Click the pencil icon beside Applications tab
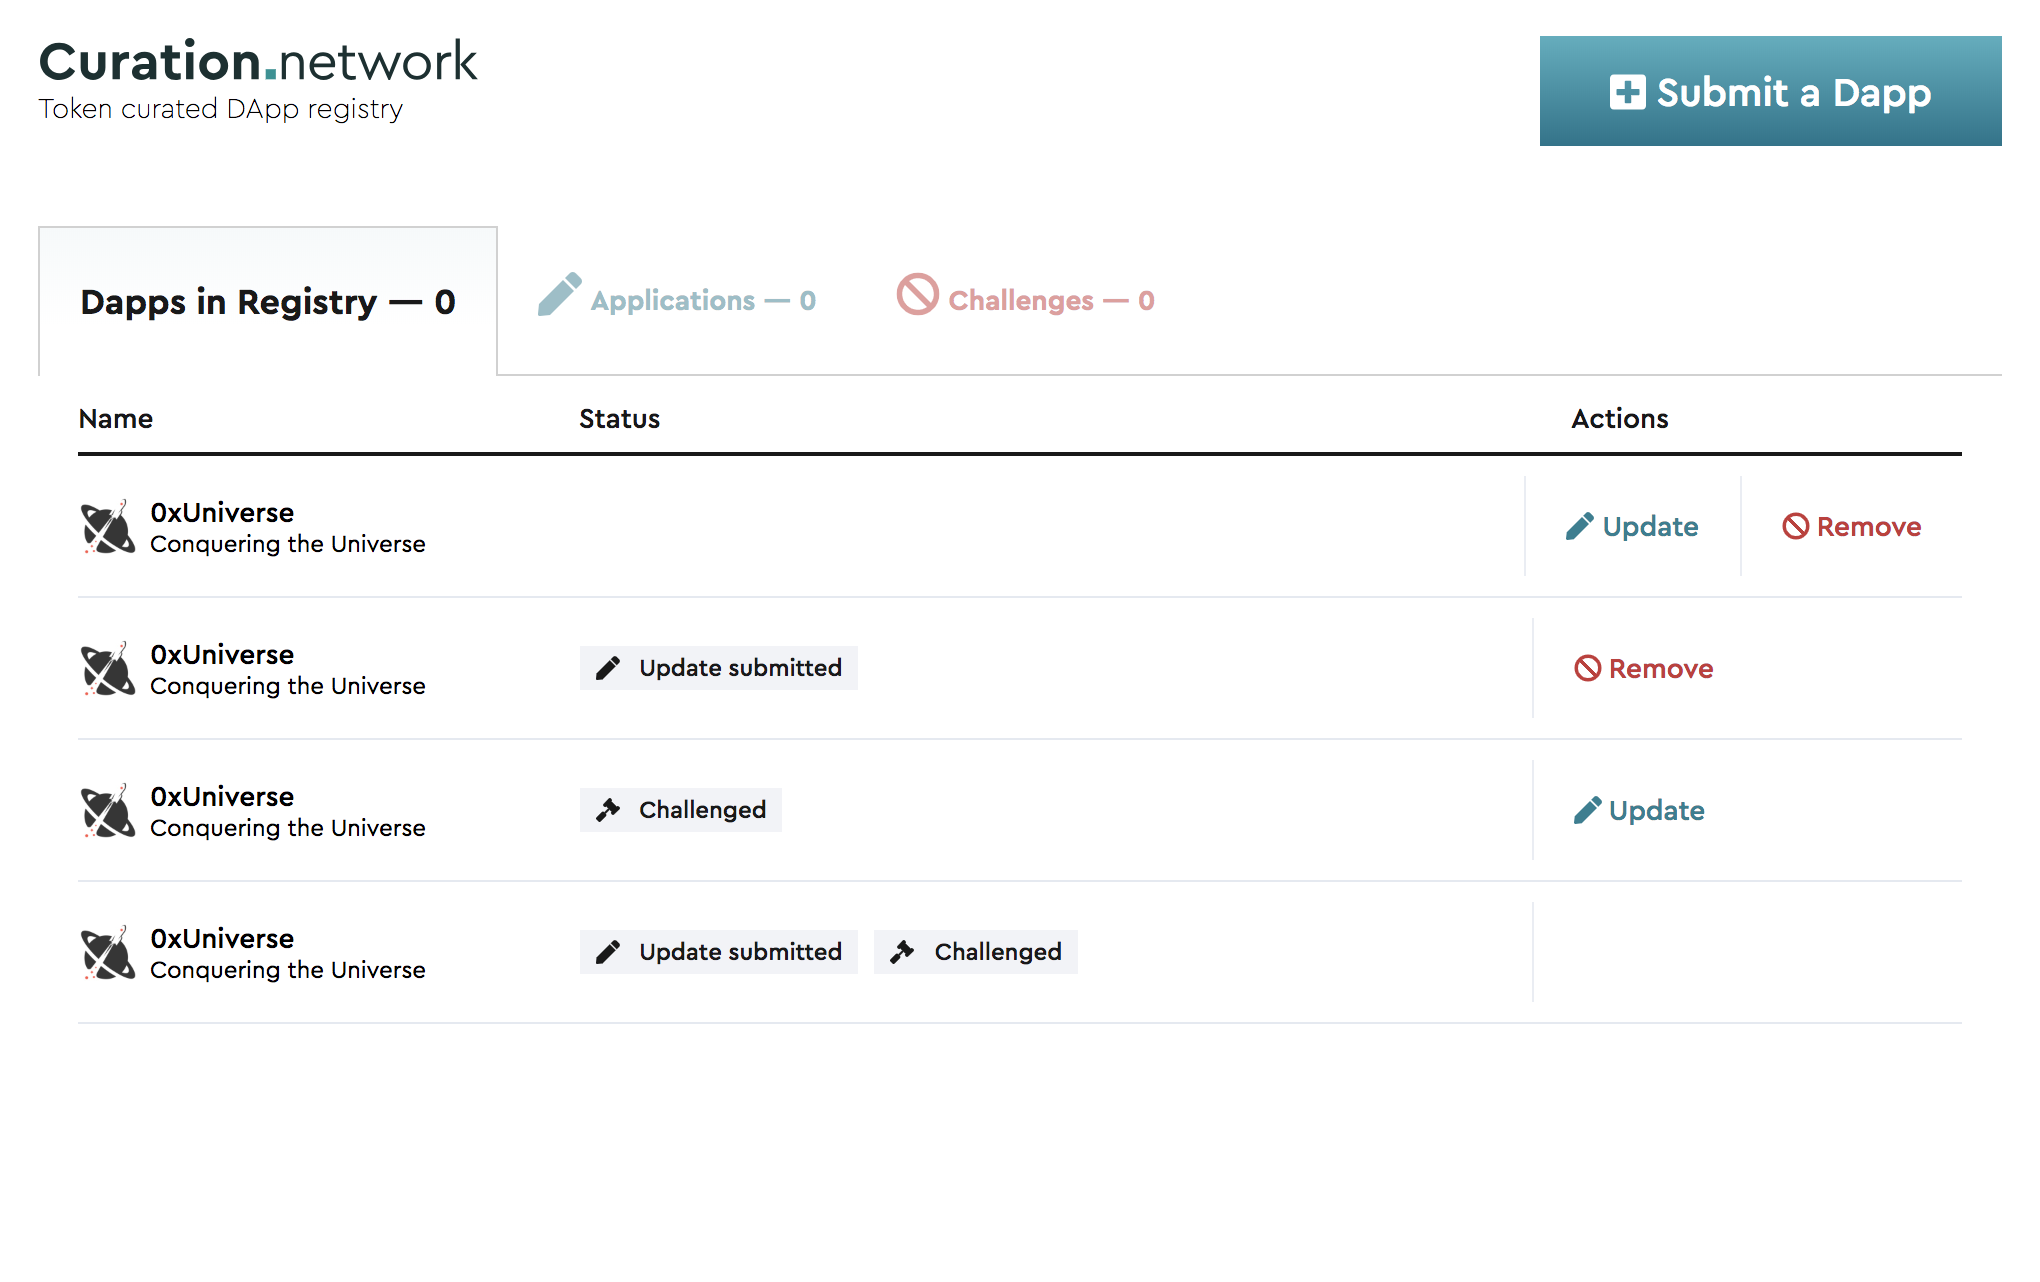Screen dimensions: 2040x1282 click(x=559, y=295)
